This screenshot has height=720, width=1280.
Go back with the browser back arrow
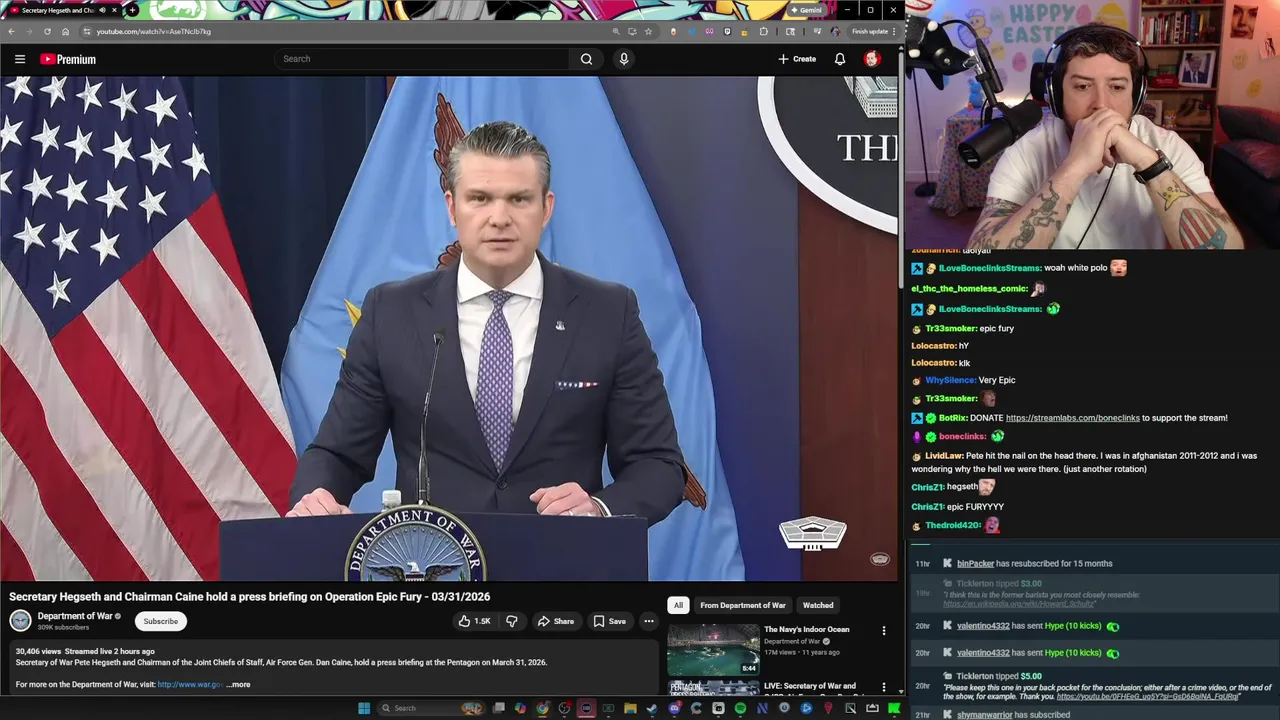(11, 31)
